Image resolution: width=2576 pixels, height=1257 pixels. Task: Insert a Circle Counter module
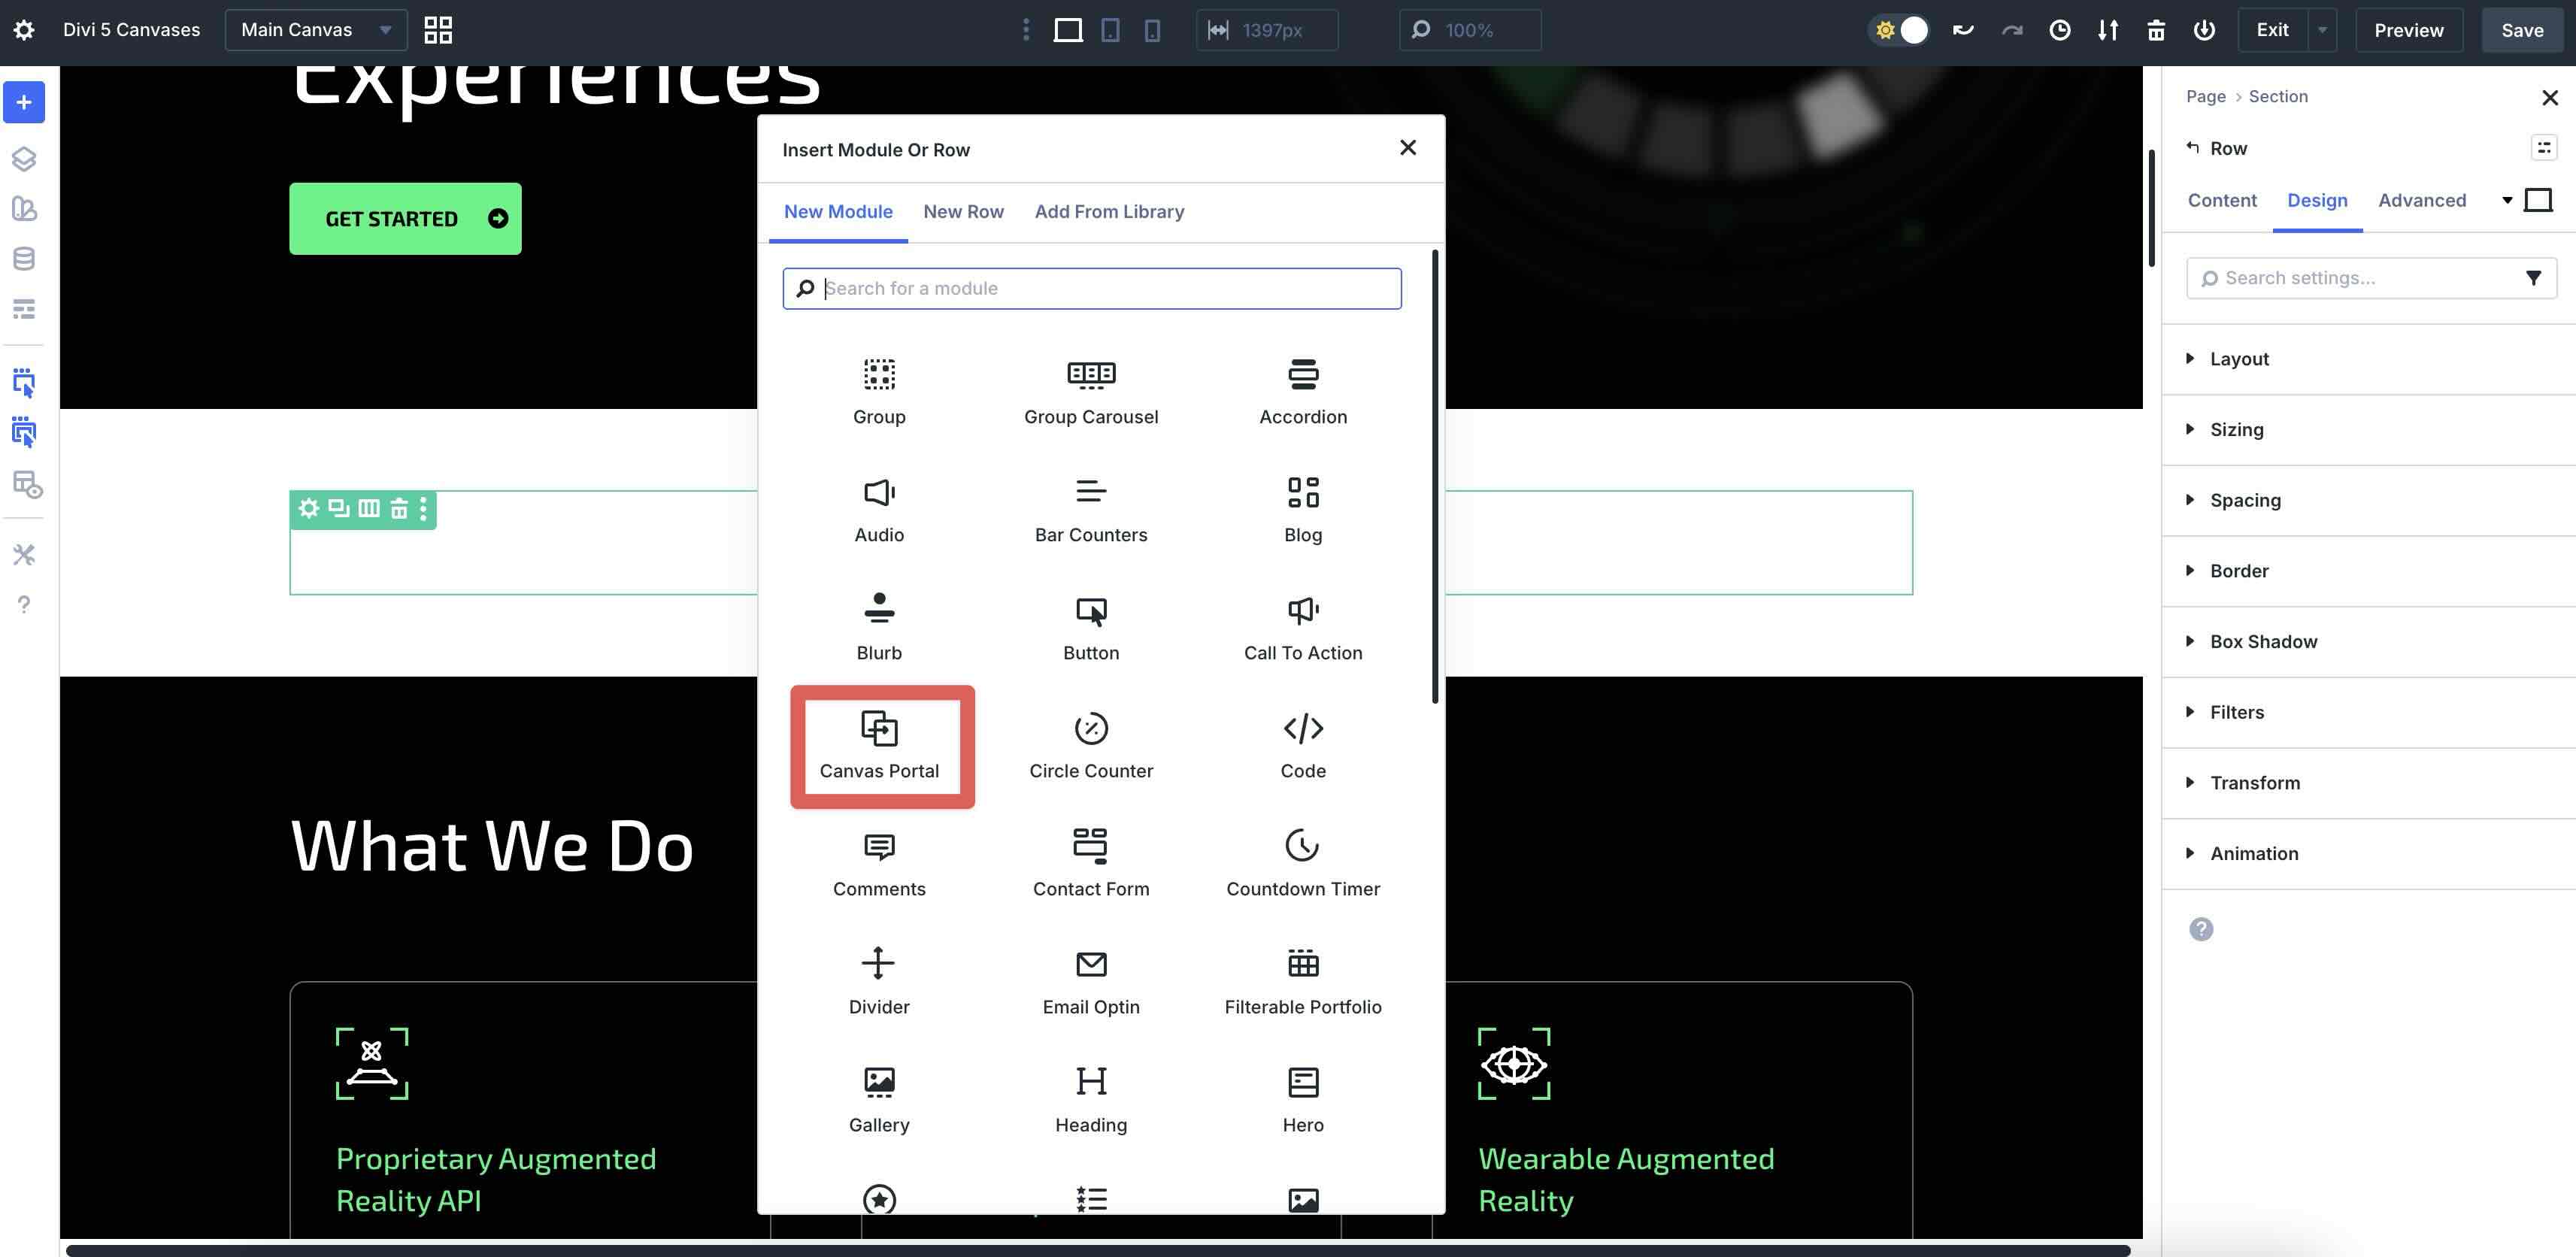pos(1090,745)
